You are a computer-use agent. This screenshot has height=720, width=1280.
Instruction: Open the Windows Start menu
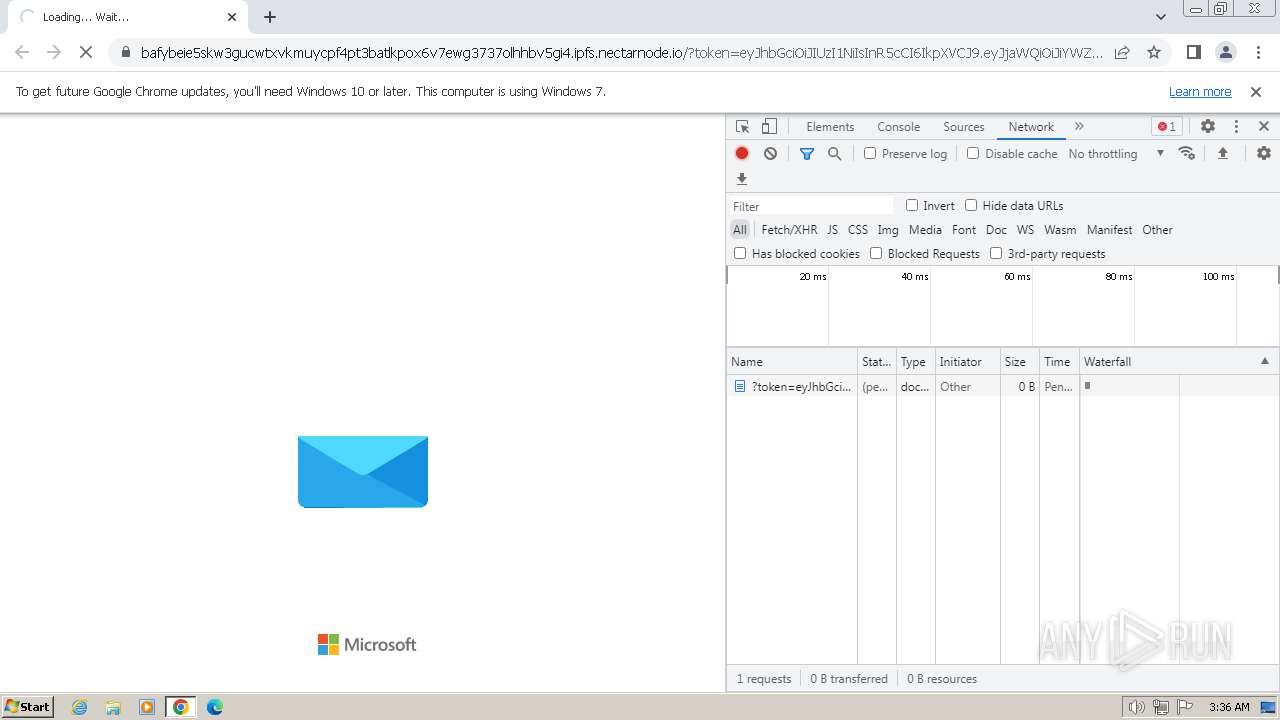(28, 706)
